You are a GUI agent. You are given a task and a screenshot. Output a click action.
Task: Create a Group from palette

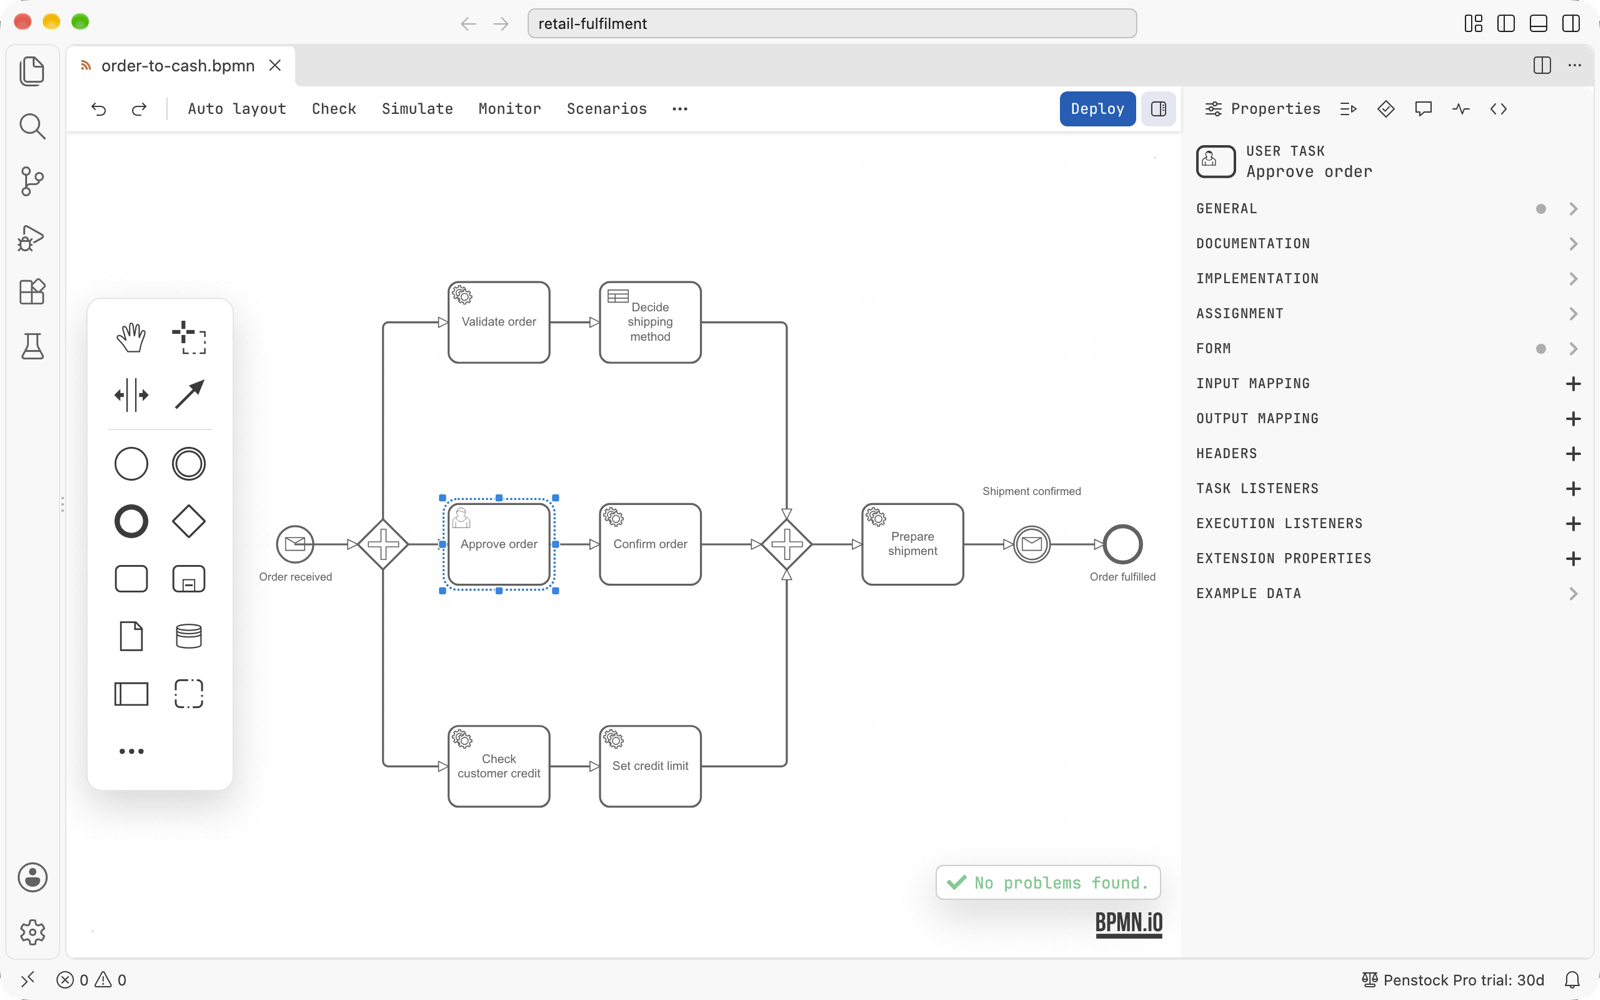point(189,694)
